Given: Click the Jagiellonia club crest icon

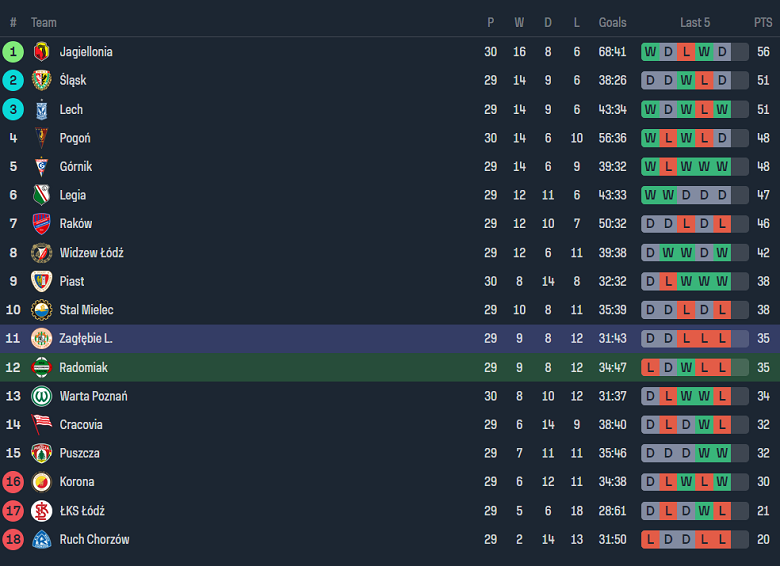Looking at the screenshot, I should 41,52.
